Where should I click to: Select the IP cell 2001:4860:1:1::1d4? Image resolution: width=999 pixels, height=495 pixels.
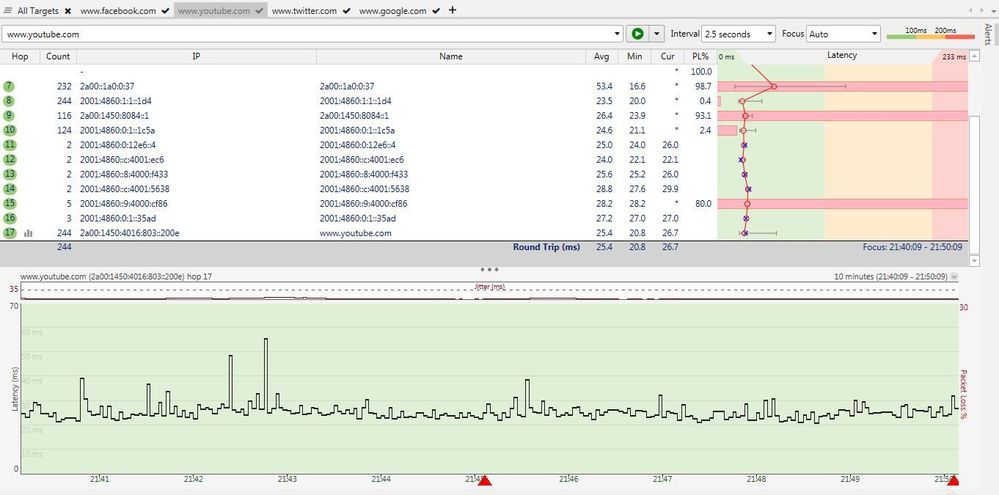point(116,101)
